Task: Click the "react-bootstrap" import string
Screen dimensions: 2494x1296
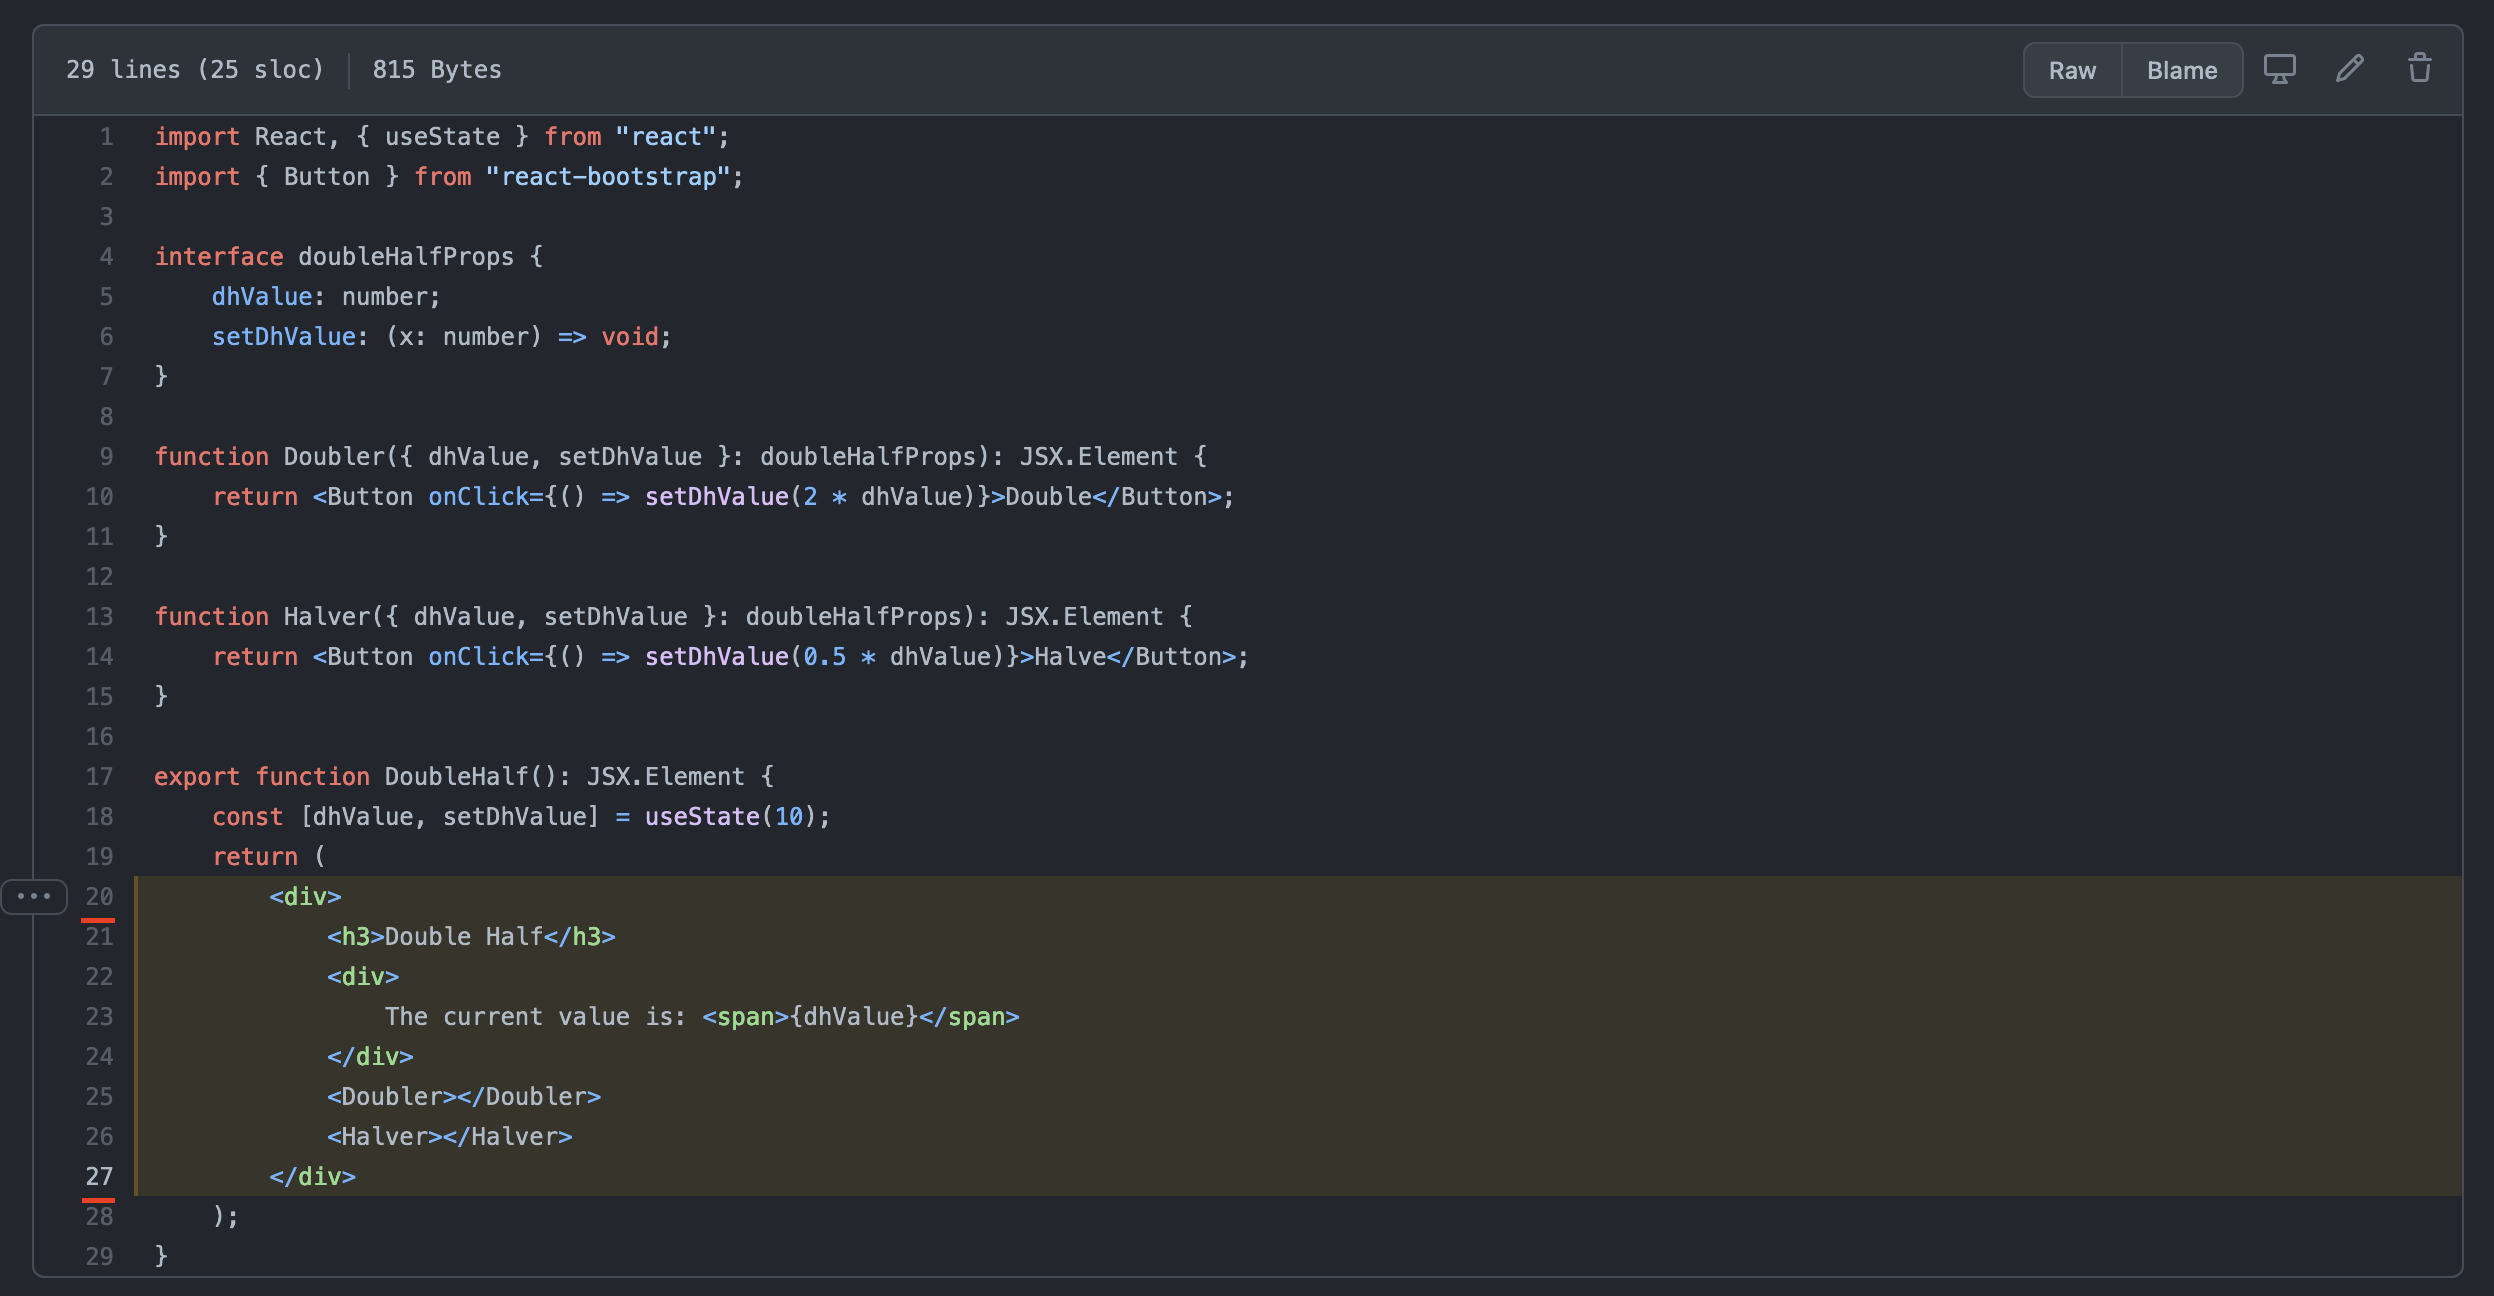Action: [608, 177]
